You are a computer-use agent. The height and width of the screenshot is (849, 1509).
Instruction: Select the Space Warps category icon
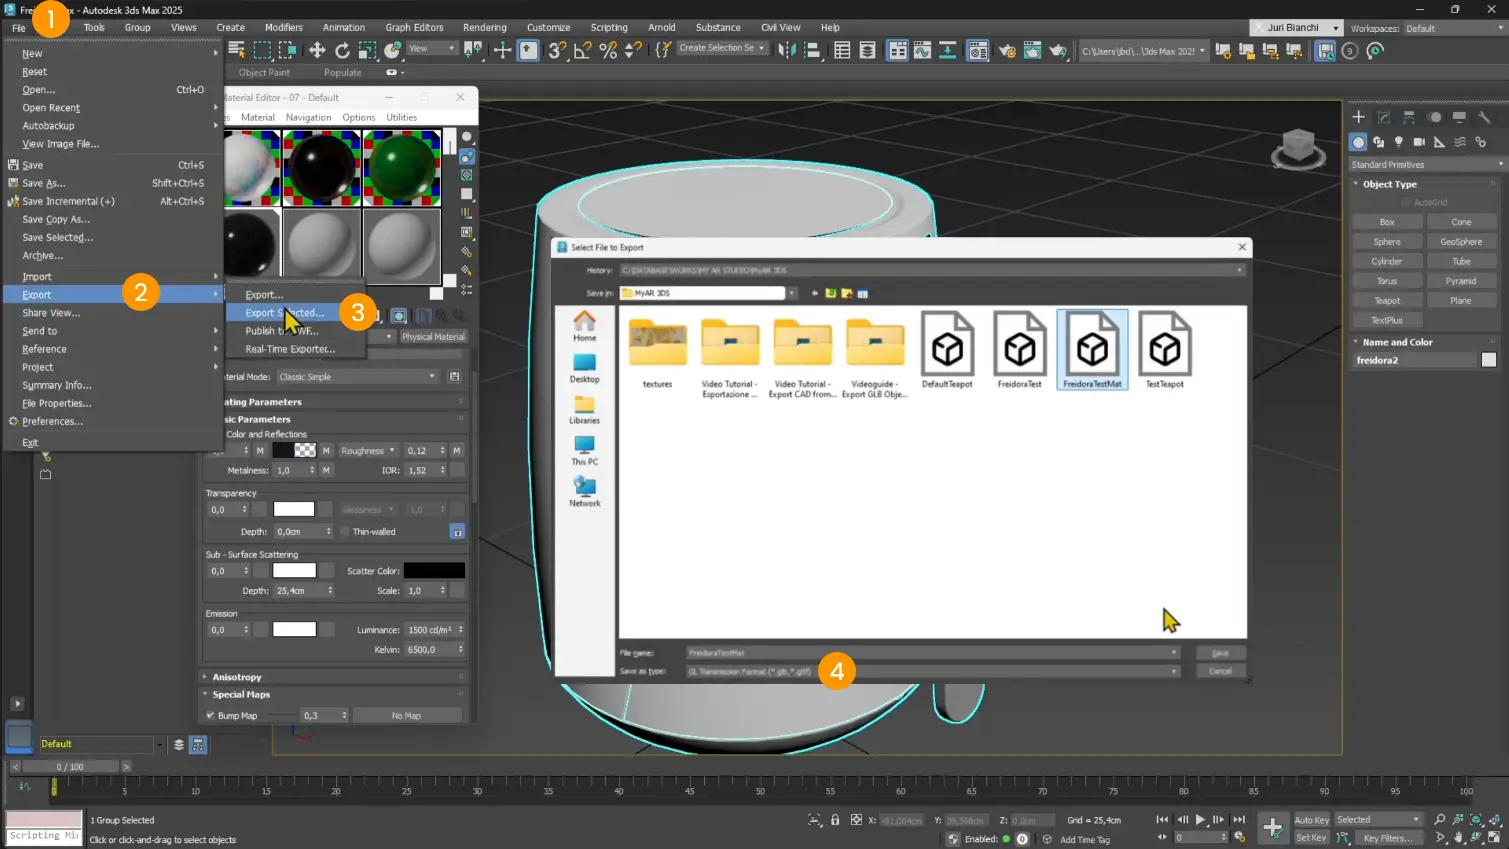click(1460, 142)
